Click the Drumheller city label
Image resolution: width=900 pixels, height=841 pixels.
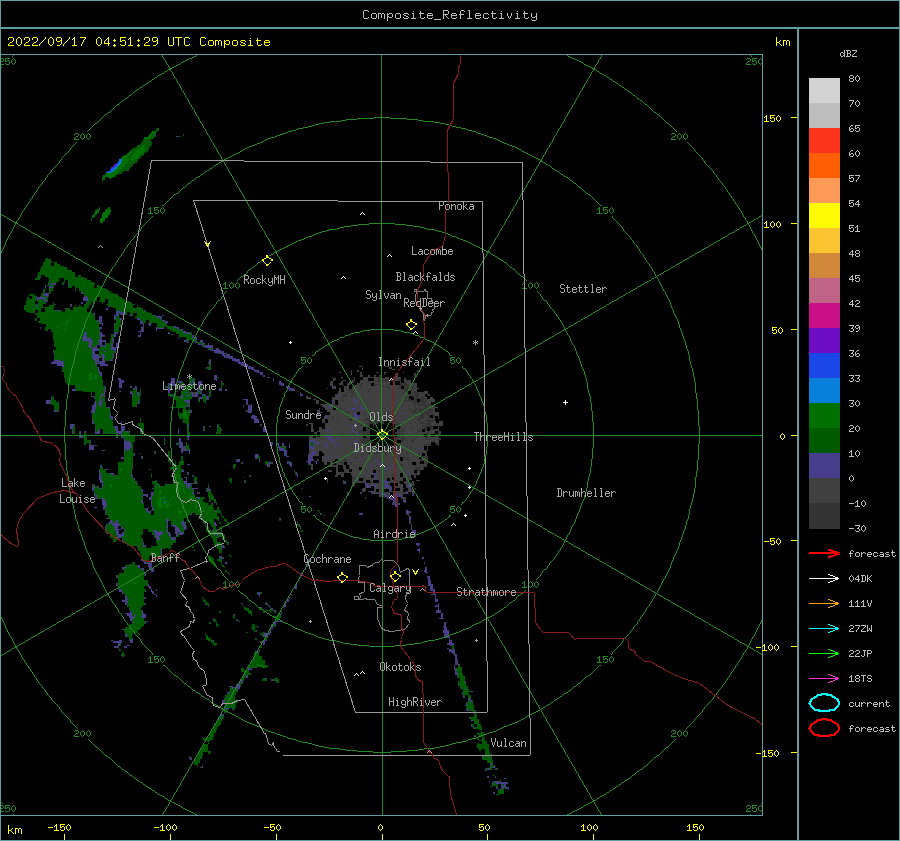tap(586, 493)
